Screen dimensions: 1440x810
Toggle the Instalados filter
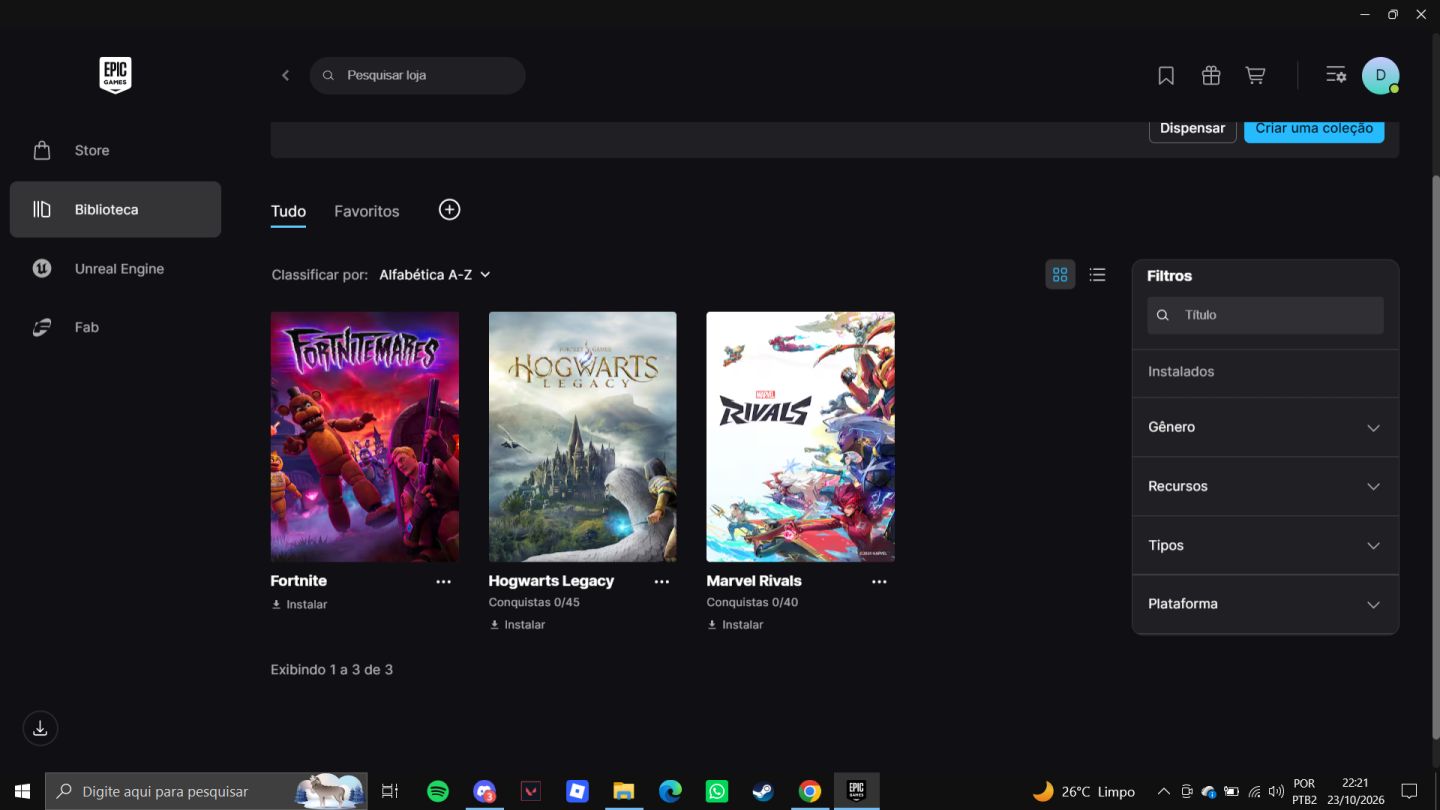(x=1265, y=371)
